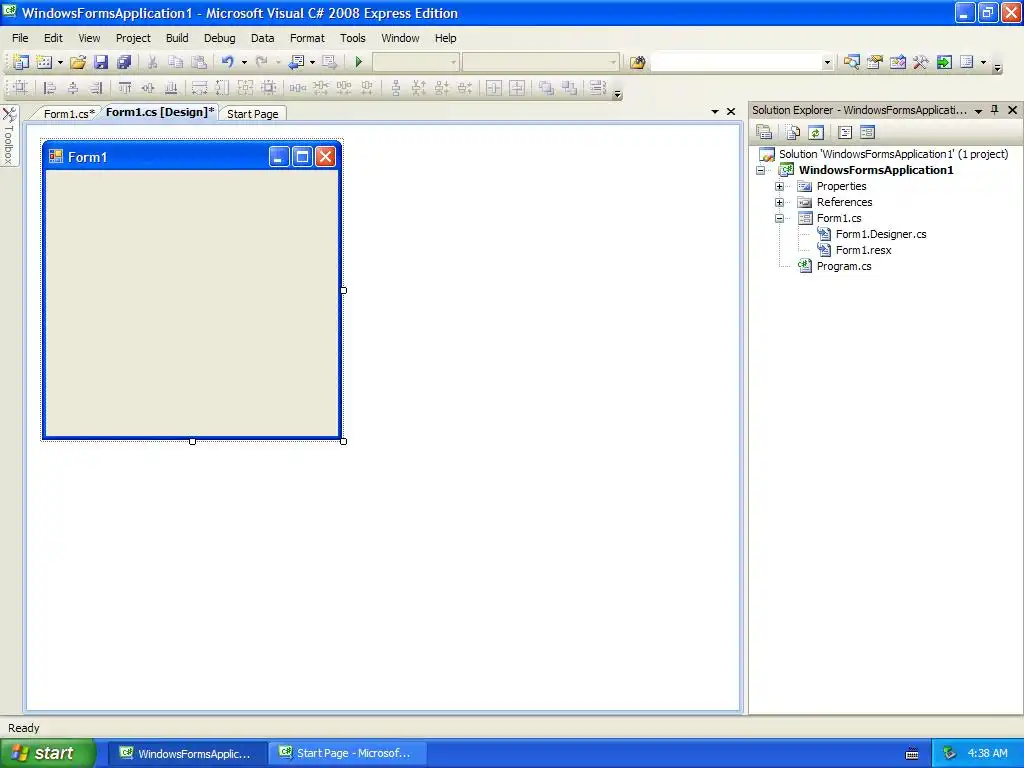Toggle Auto Hide pin on Solution Explorer

coord(995,110)
